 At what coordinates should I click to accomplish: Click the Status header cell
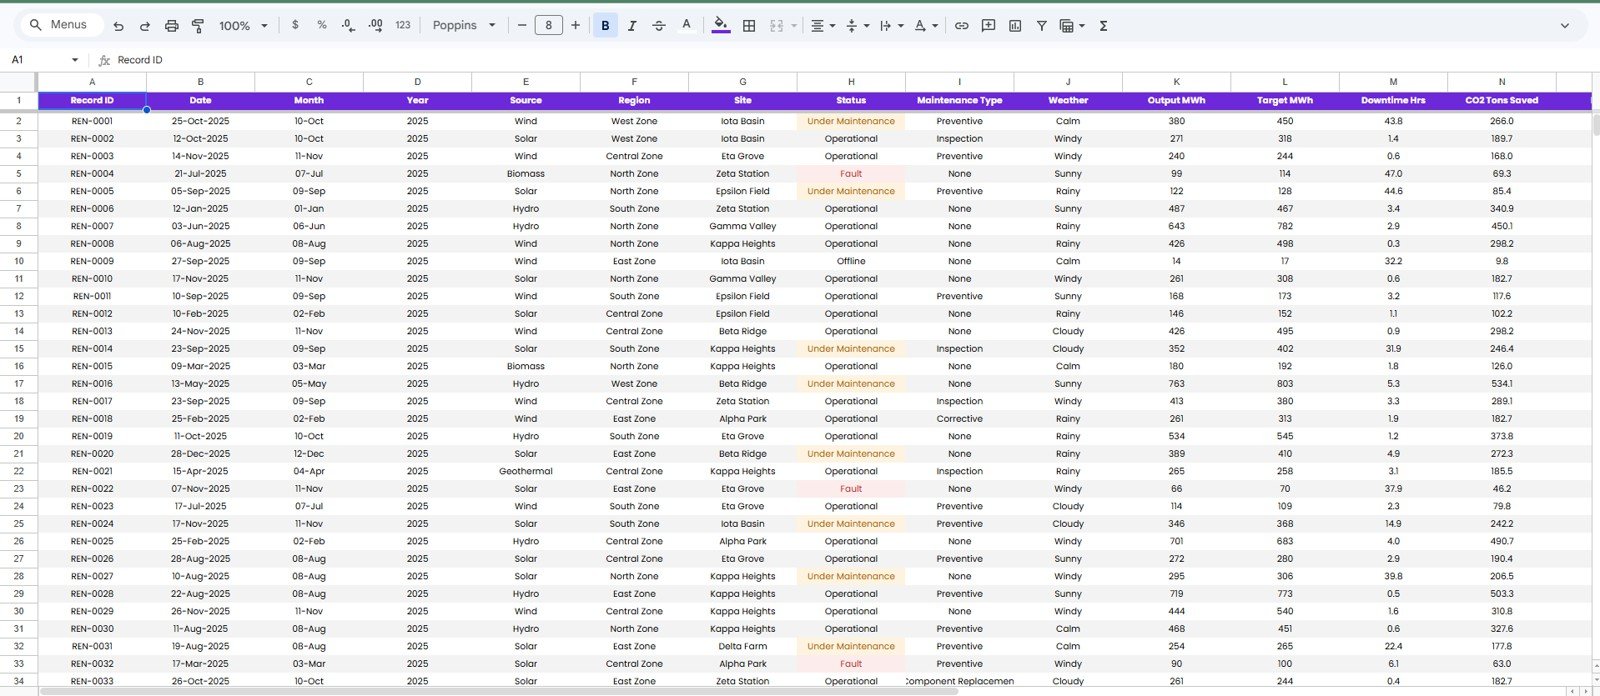[851, 100]
